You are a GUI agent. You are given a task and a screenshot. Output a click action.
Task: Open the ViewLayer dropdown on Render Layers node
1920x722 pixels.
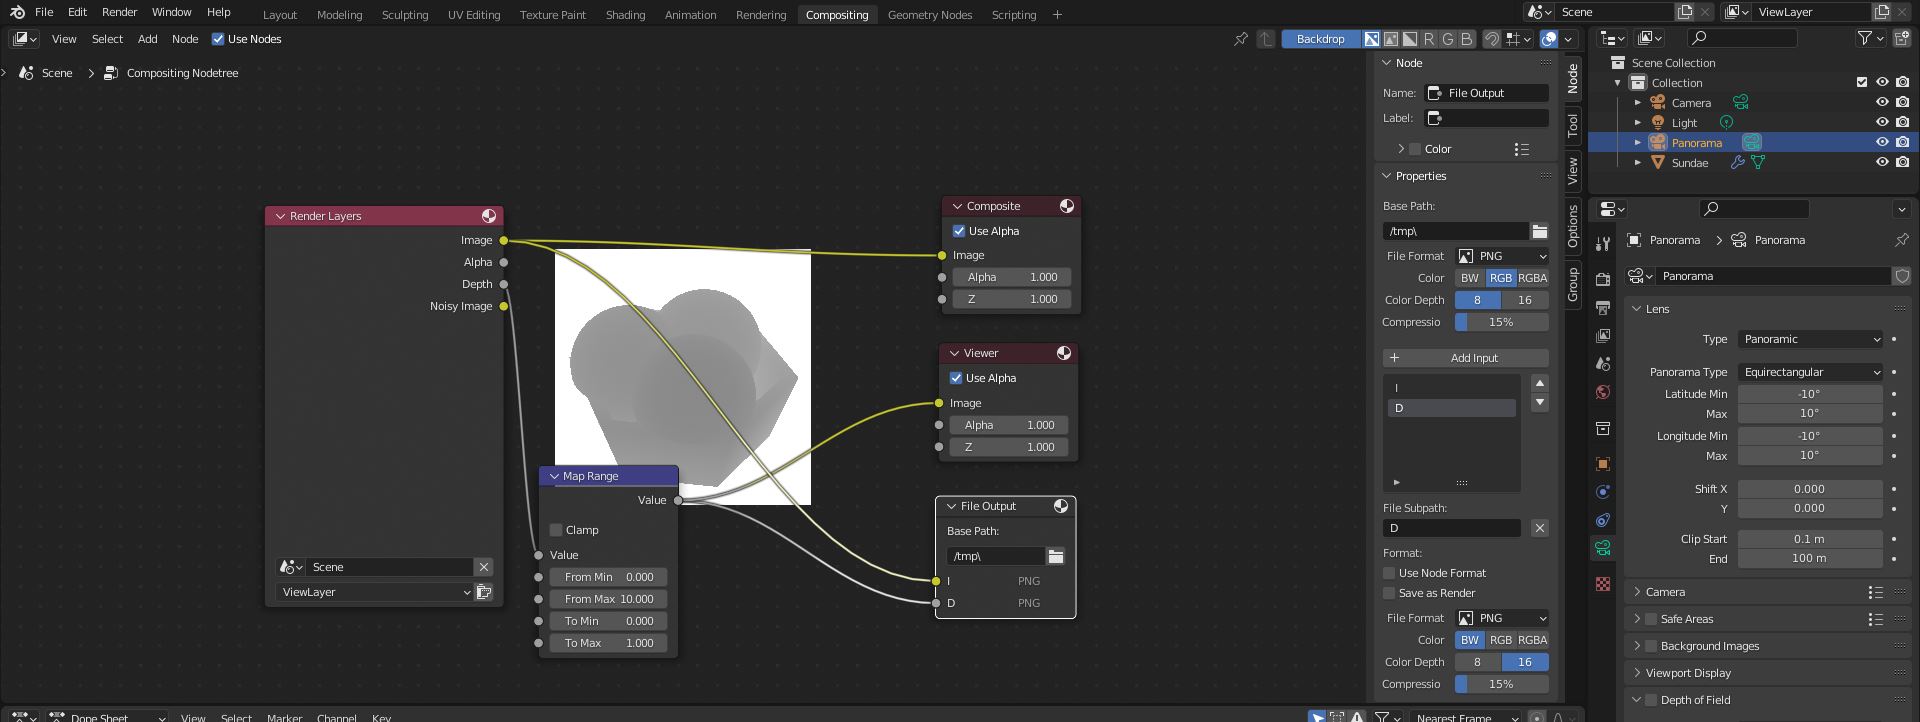coord(374,592)
